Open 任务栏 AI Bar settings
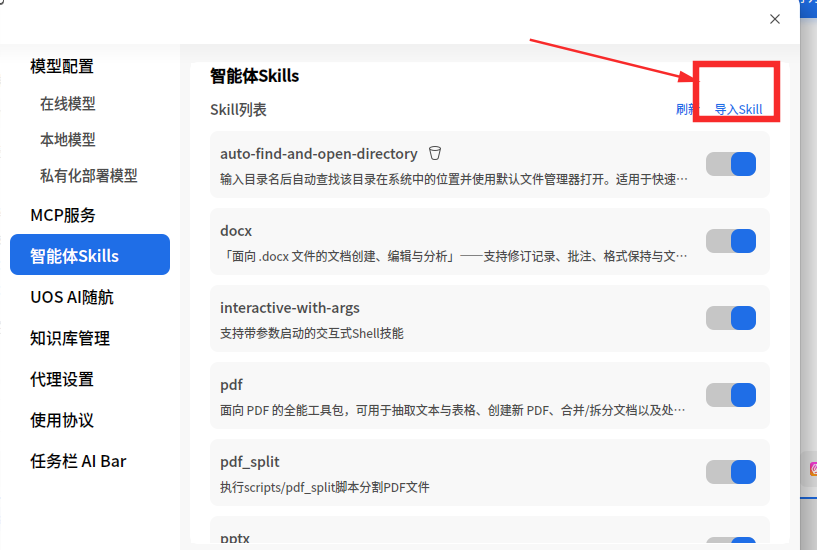Screen dimensions: 817x550 coord(78,461)
